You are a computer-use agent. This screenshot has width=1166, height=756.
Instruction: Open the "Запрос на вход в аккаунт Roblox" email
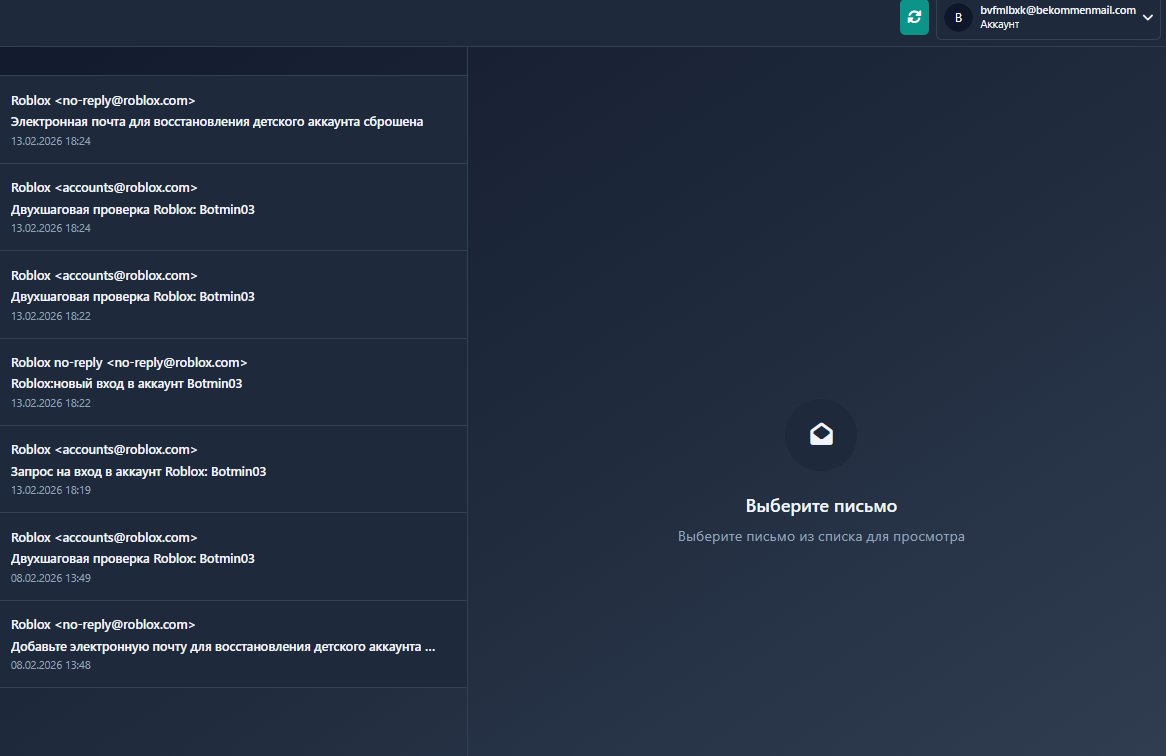233,469
